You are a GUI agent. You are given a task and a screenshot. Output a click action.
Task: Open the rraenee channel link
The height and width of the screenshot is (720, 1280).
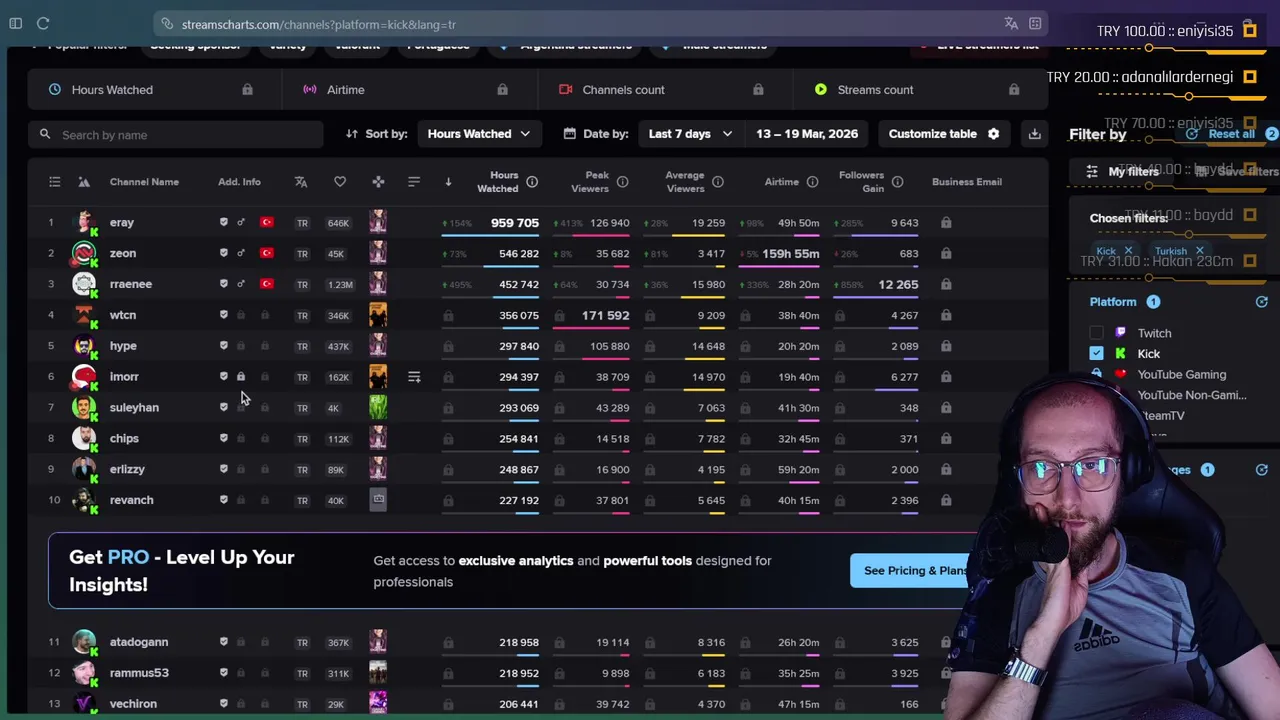pyautogui.click(x=131, y=284)
